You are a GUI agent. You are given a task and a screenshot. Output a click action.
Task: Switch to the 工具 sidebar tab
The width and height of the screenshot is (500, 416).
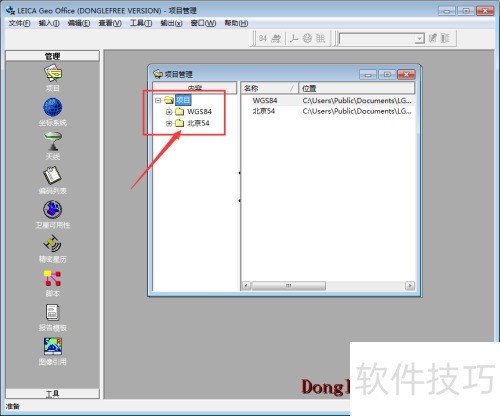52,394
